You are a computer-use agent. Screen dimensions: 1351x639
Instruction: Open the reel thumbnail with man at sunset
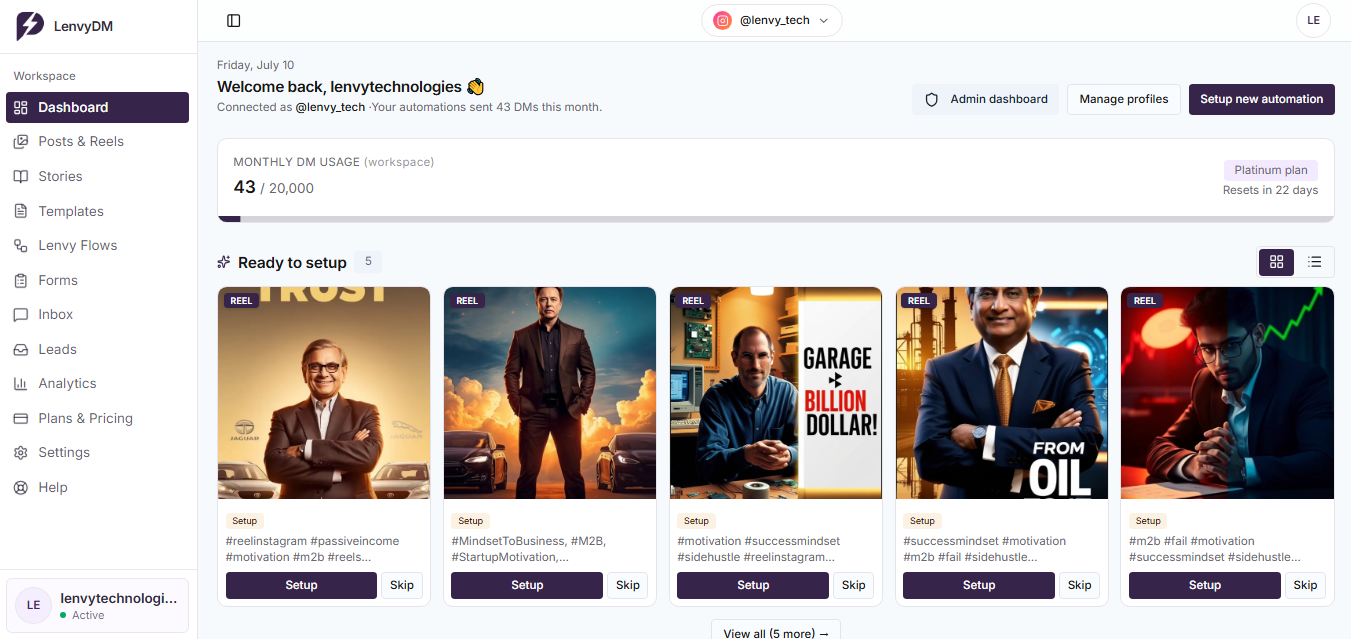coord(550,393)
